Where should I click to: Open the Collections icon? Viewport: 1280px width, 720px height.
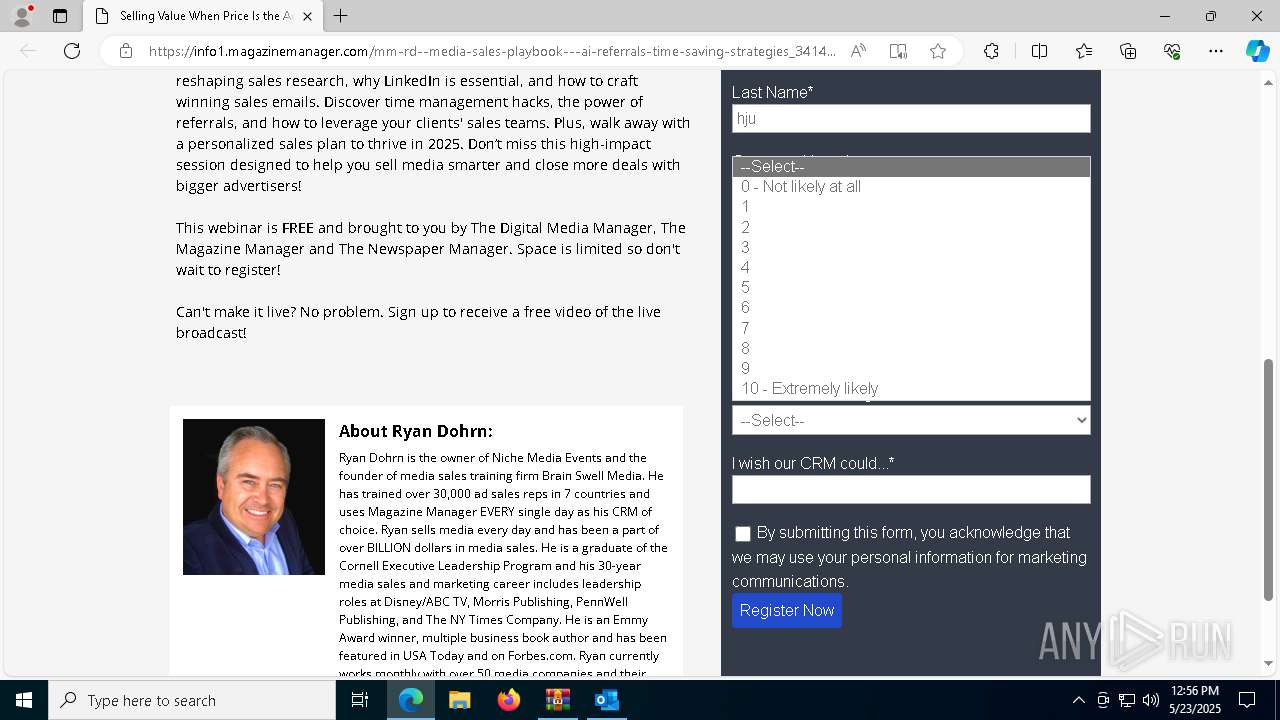pos(1128,51)
